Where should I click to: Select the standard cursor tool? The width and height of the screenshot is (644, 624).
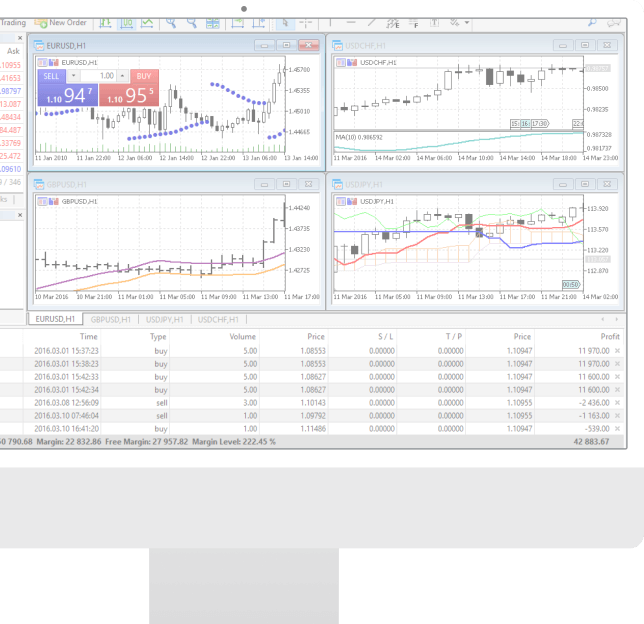coord(285,23)
